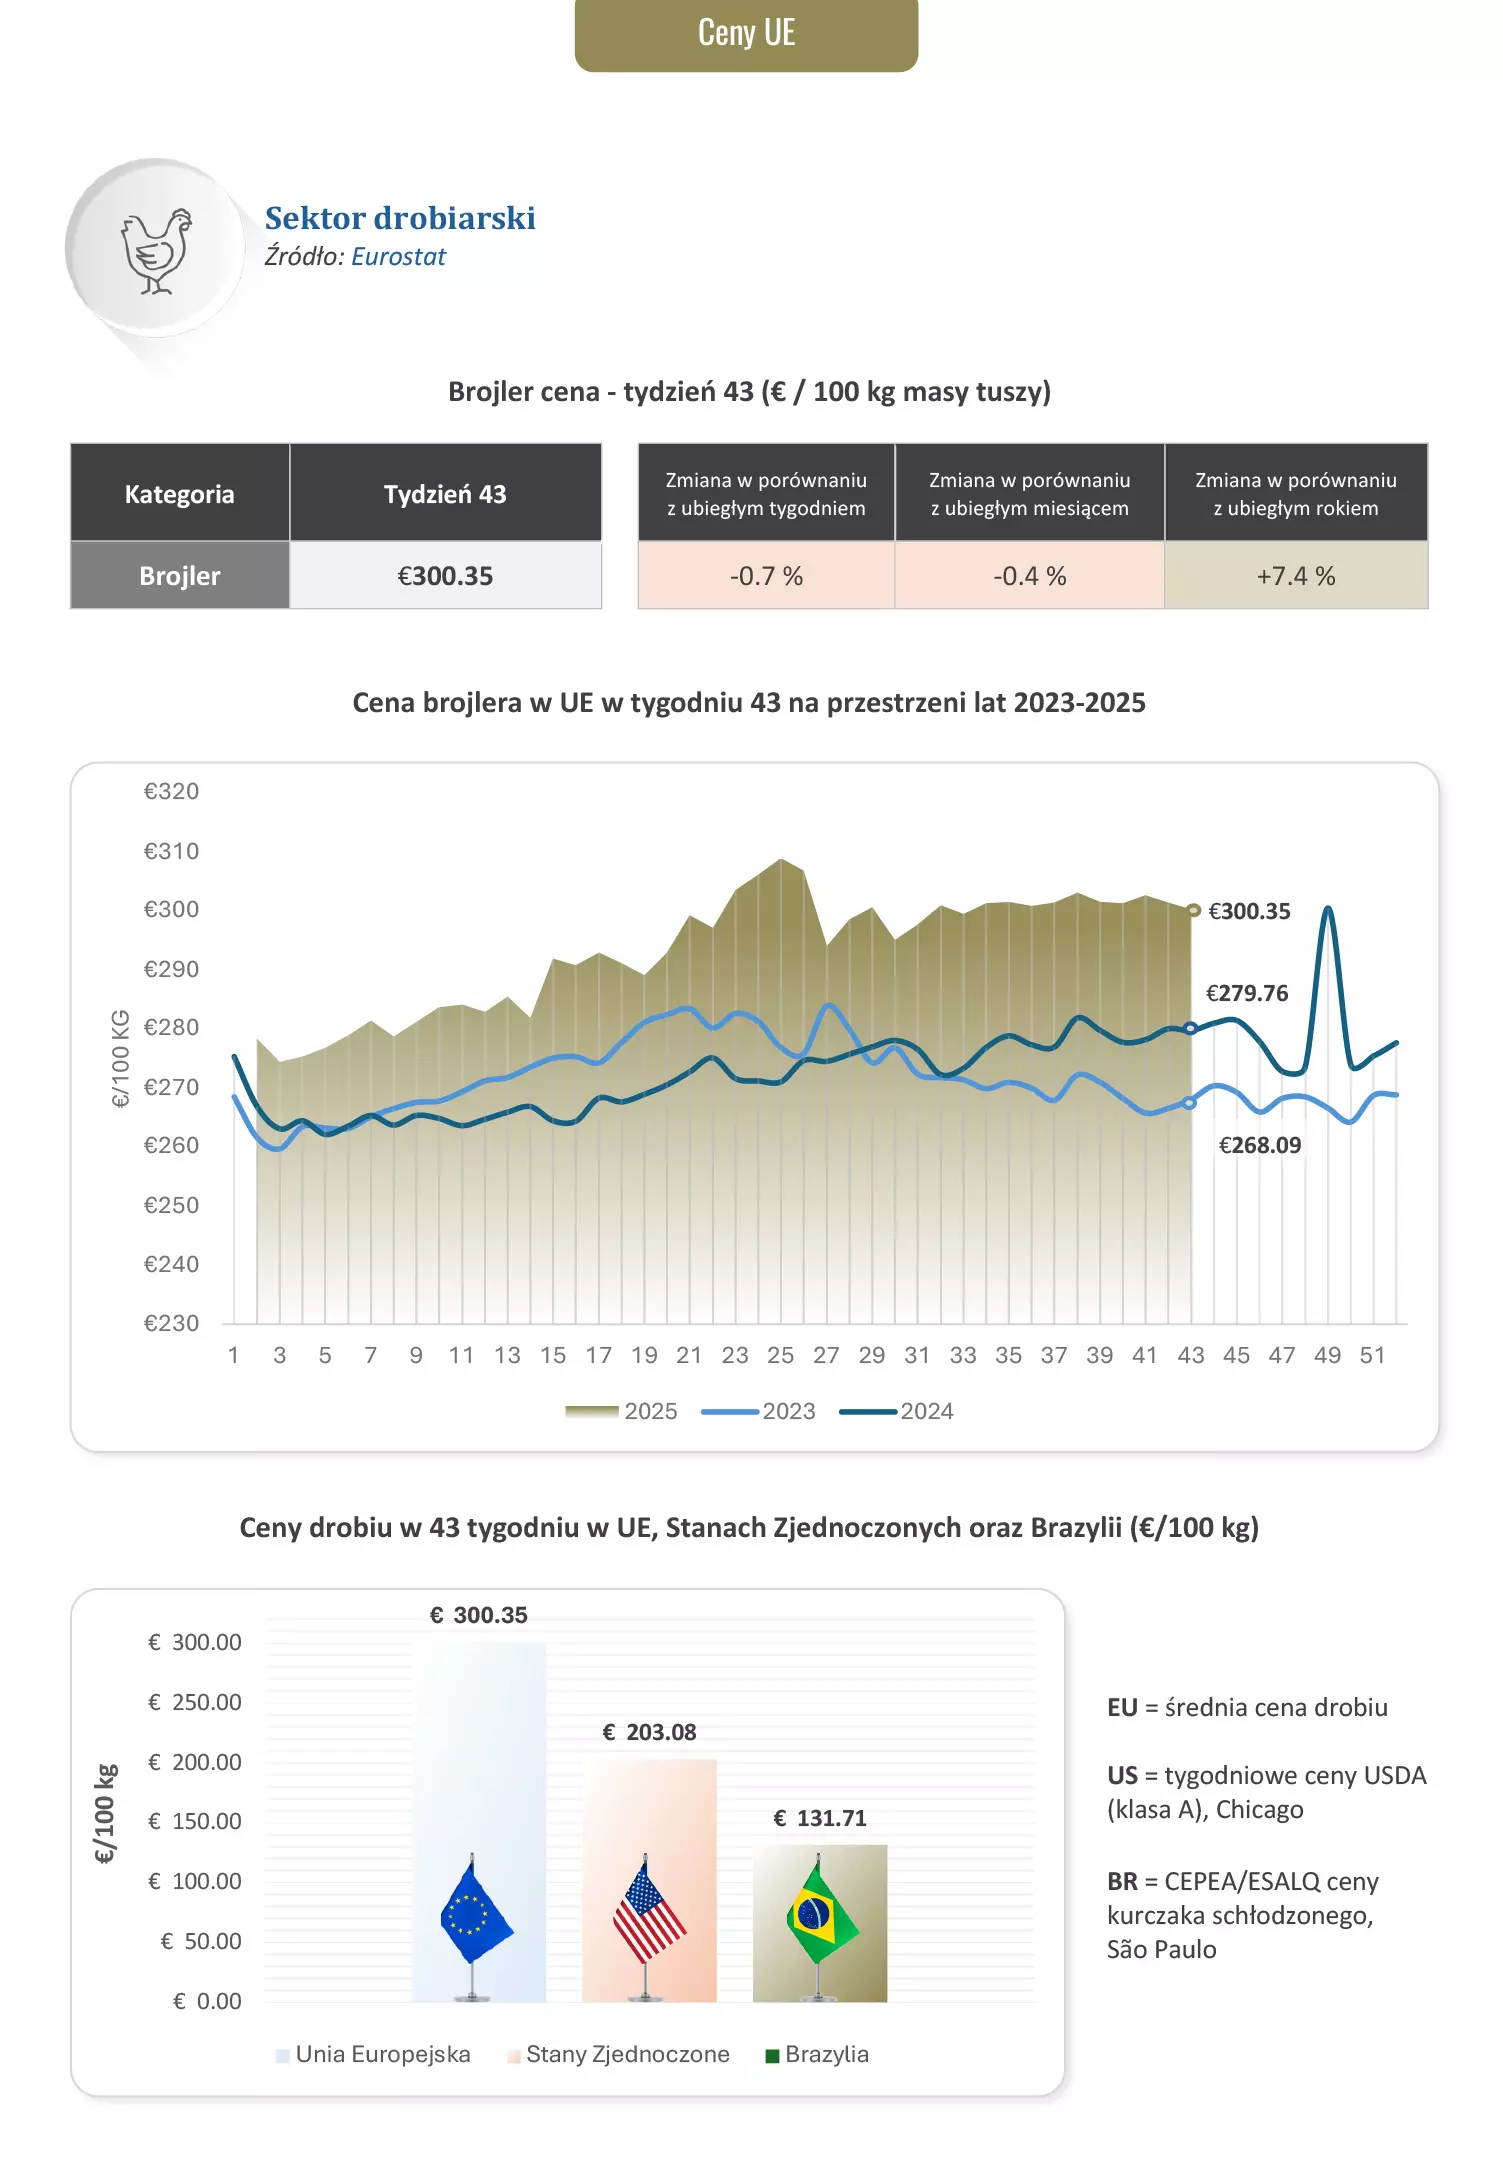Click the 2023 line marker at week 43

[x=1189, y=1103]
